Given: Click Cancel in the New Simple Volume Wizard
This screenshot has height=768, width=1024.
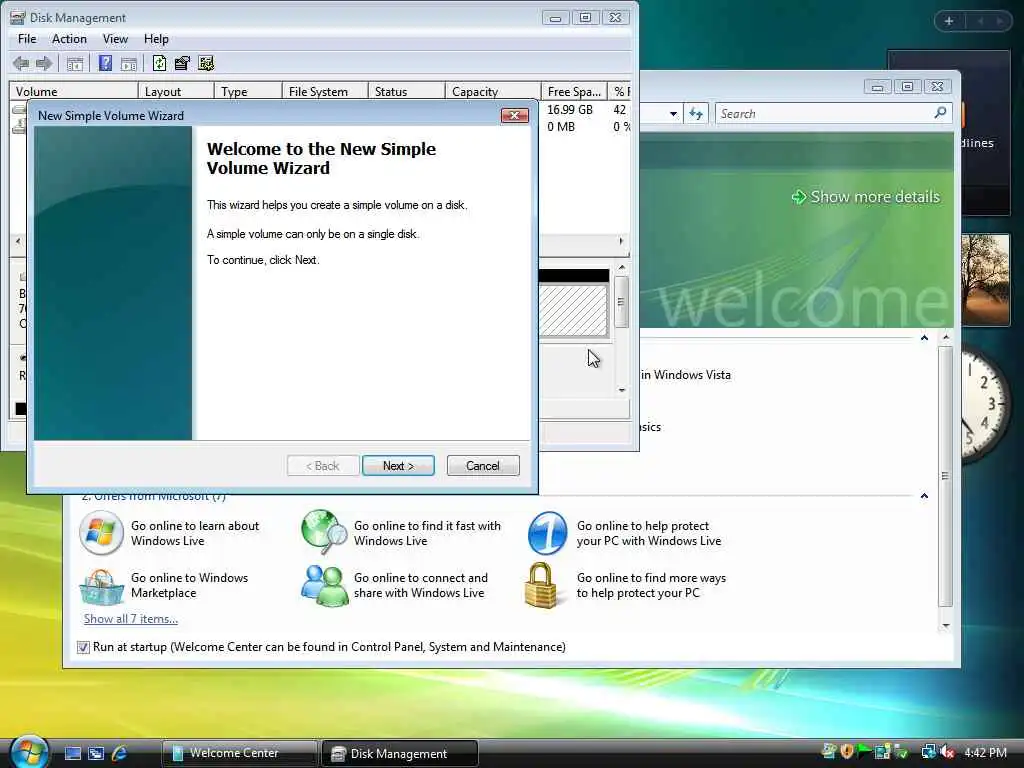Looking at the screenshot, I should coord(483,466).
